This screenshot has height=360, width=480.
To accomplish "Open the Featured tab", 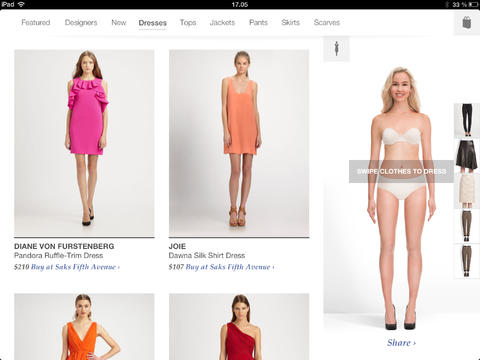I will coord(36,22).
